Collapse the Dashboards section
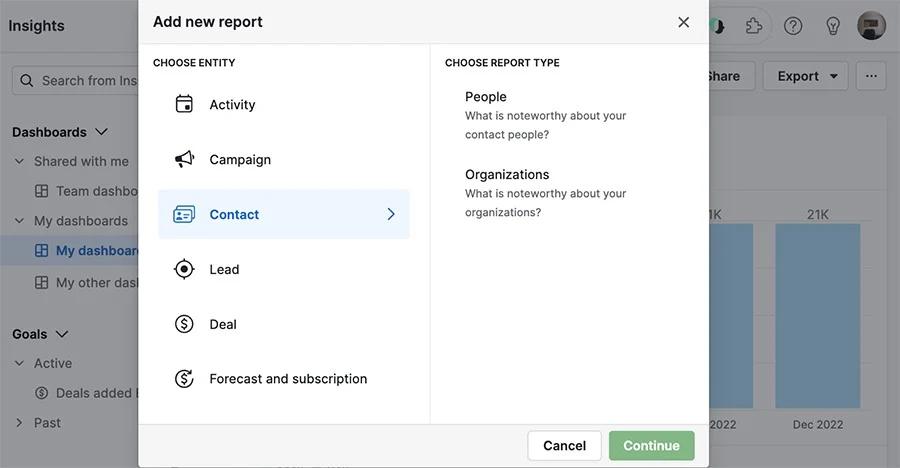The image size is (900, 468). [x=101, y=132]
